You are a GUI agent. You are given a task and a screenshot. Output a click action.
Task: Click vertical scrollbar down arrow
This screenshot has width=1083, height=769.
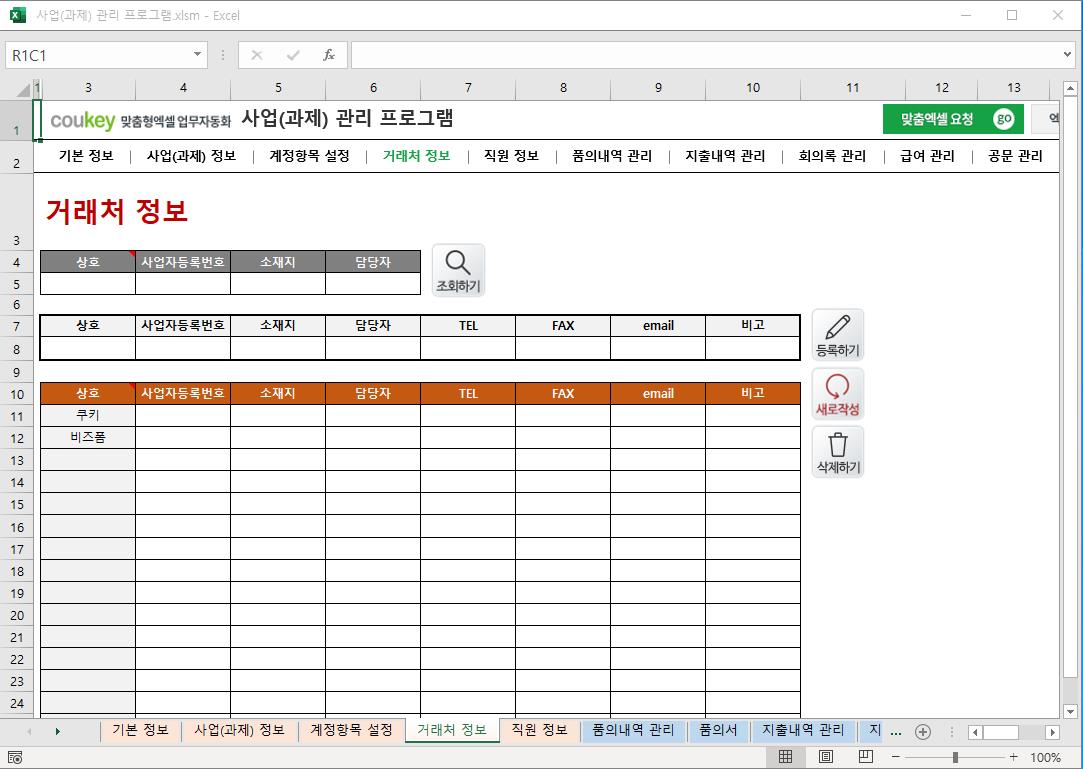1071,711
